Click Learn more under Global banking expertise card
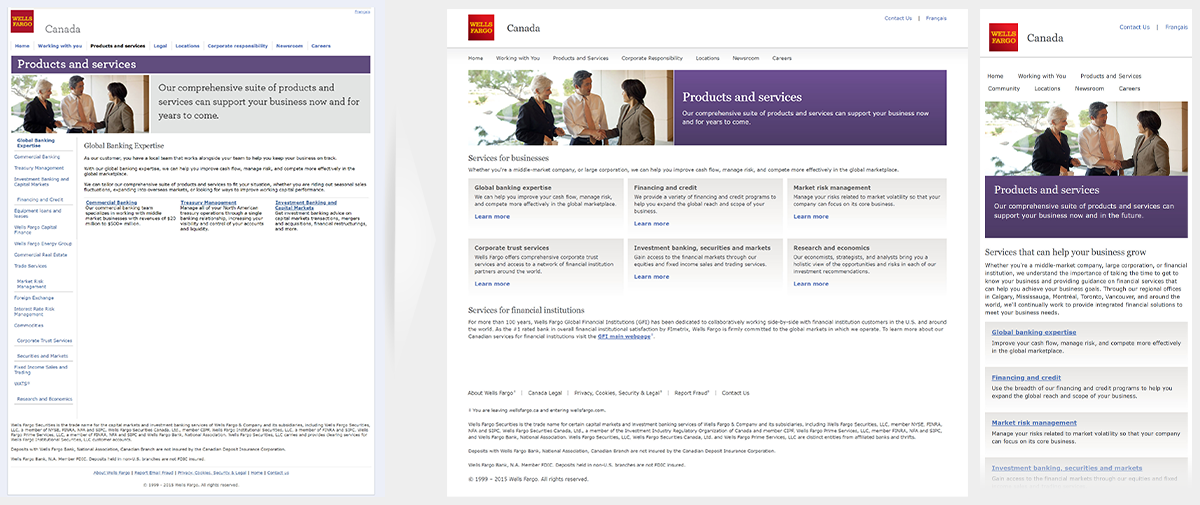Viewport: 1200px width, 505px height. pos(492,217)
